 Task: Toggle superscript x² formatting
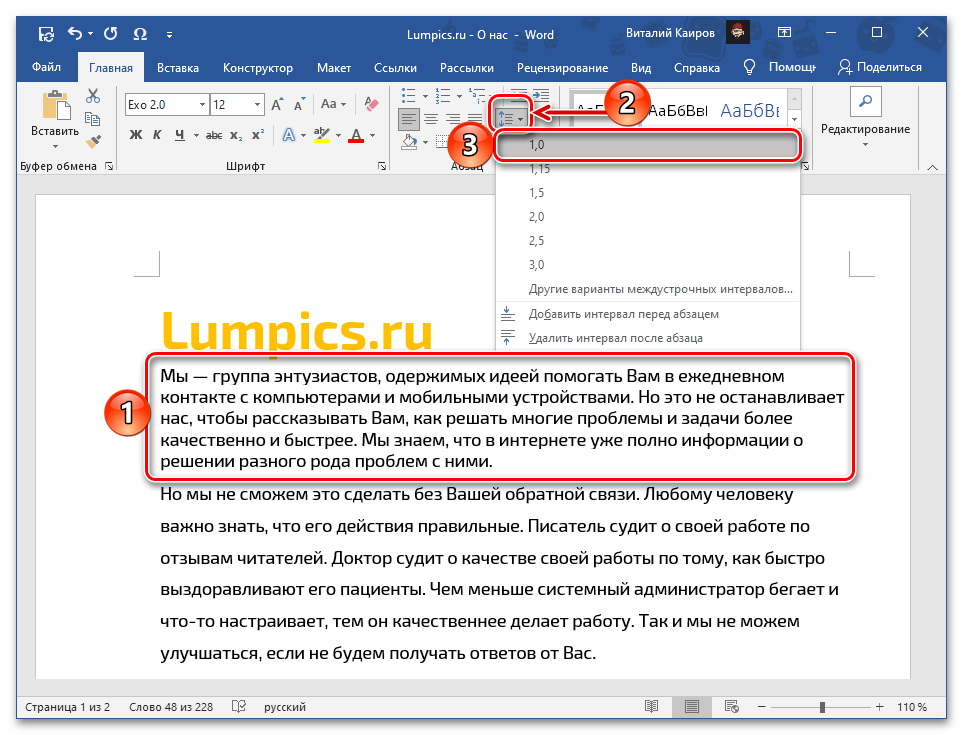pos(258,135)
